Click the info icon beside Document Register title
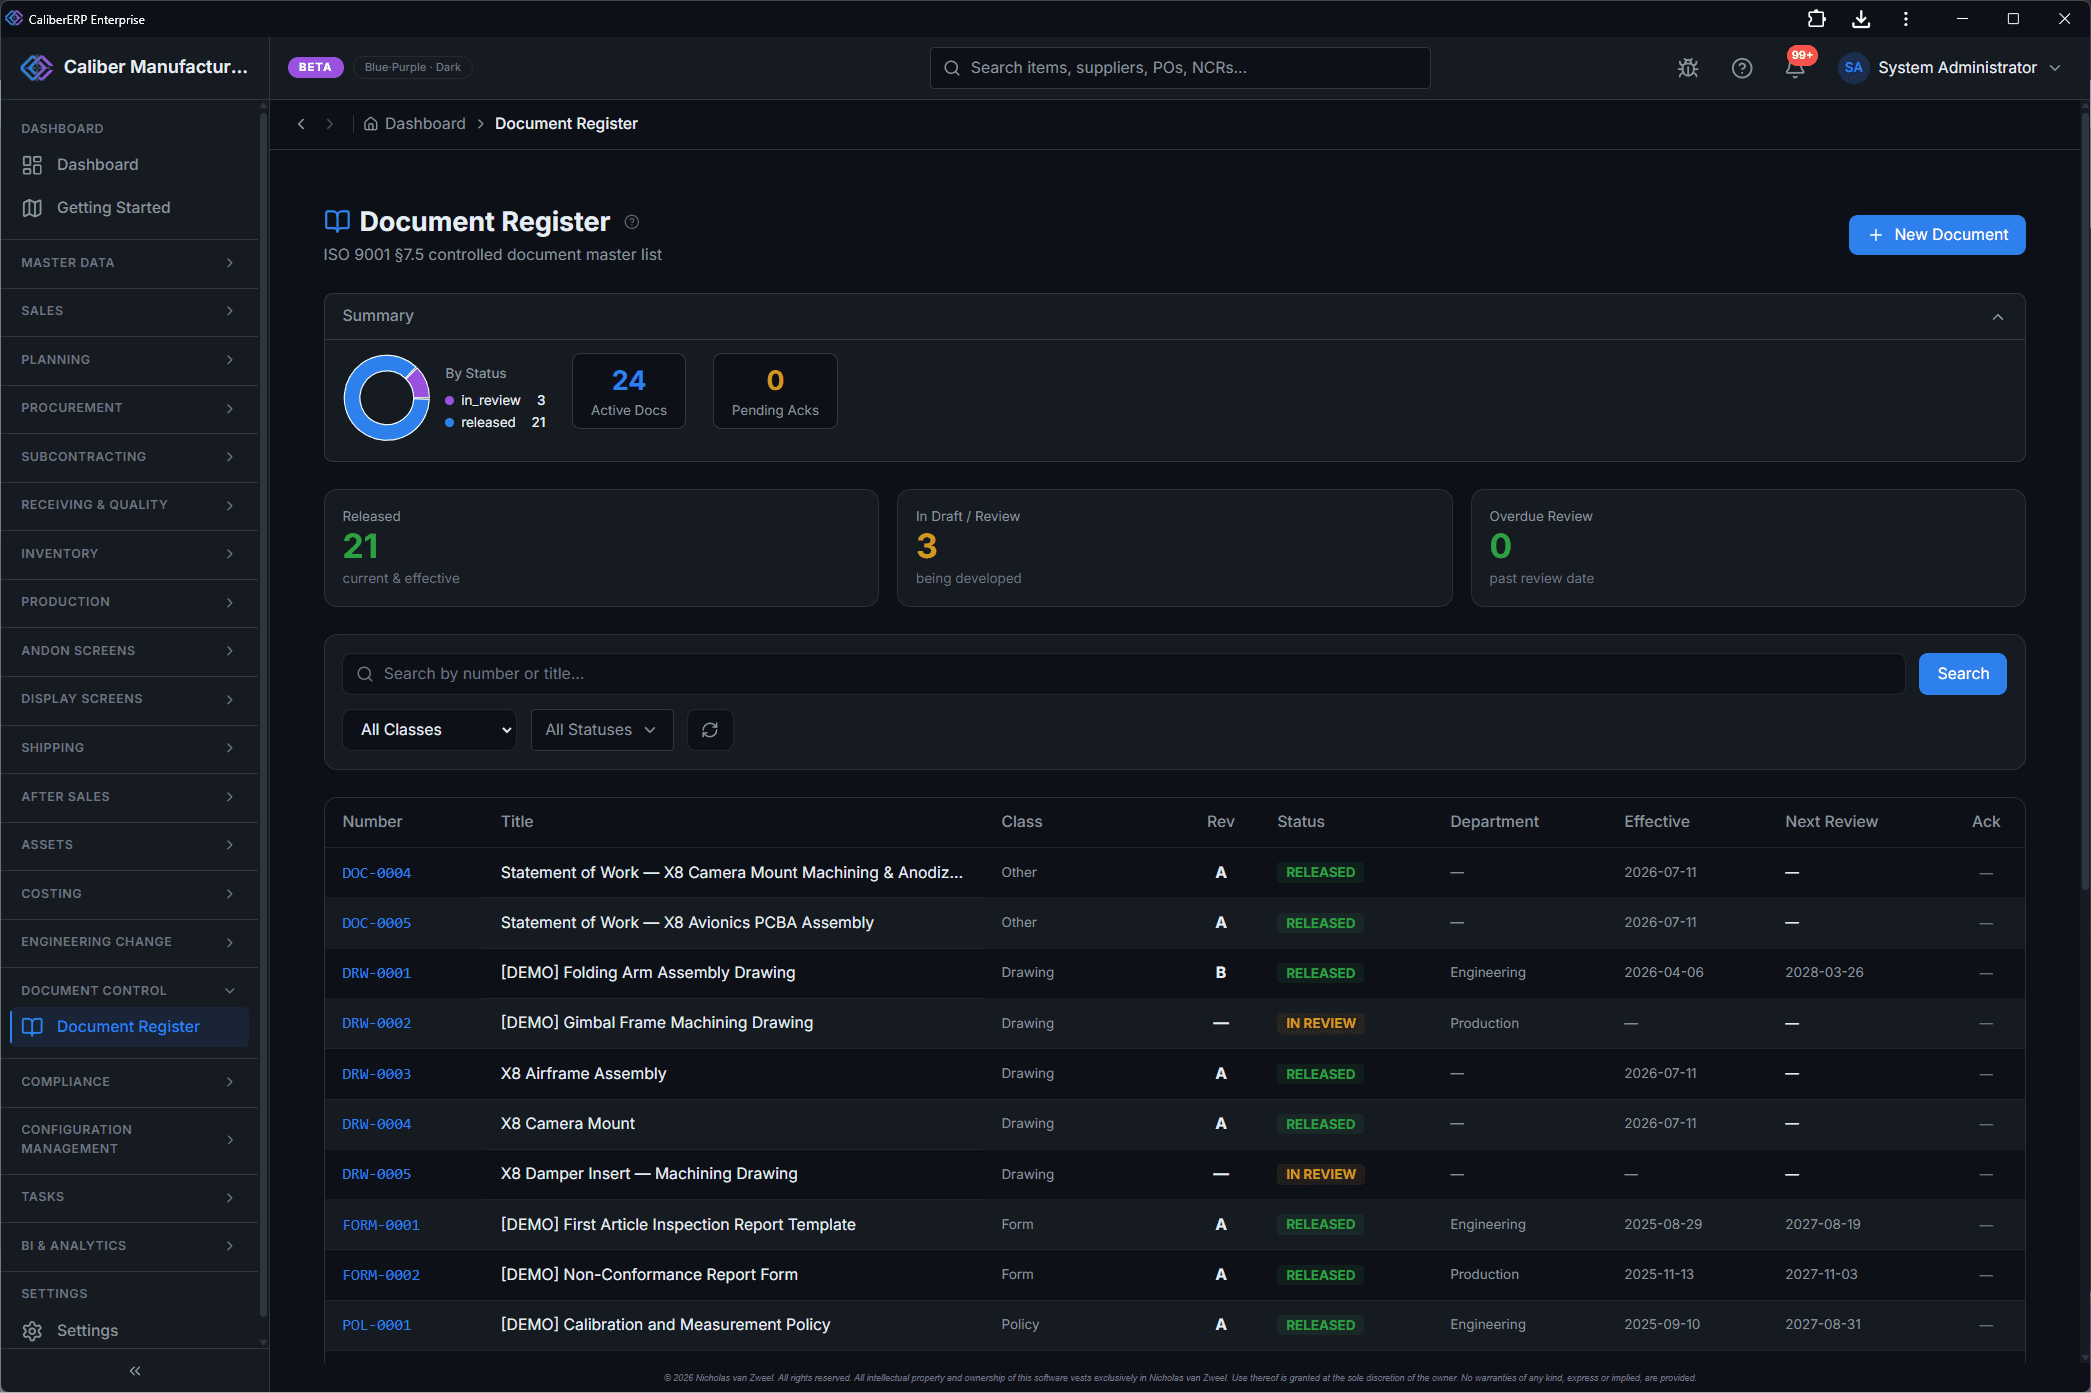The height and width of the screenshot is (1393, 2091). (x=632, y=222)
